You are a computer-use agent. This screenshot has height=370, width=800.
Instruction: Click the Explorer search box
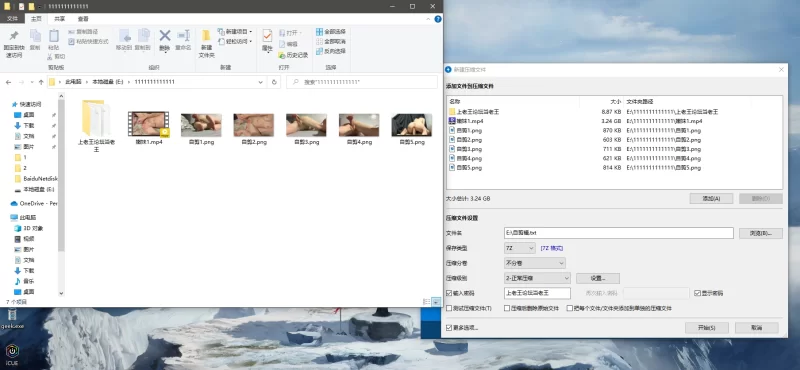pyautogui.click(x=362, y=82)
